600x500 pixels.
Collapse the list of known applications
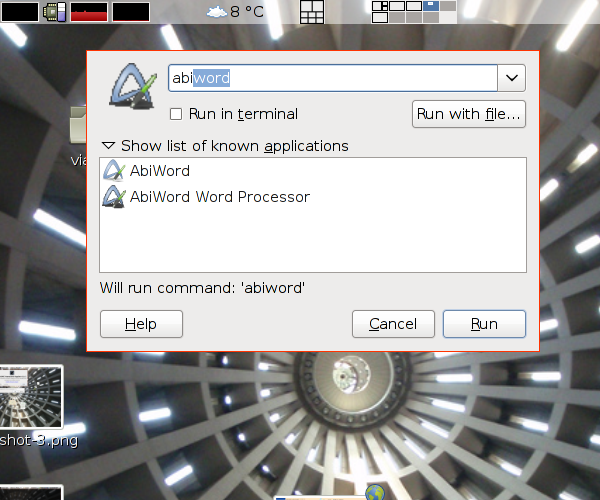point(109,146)
